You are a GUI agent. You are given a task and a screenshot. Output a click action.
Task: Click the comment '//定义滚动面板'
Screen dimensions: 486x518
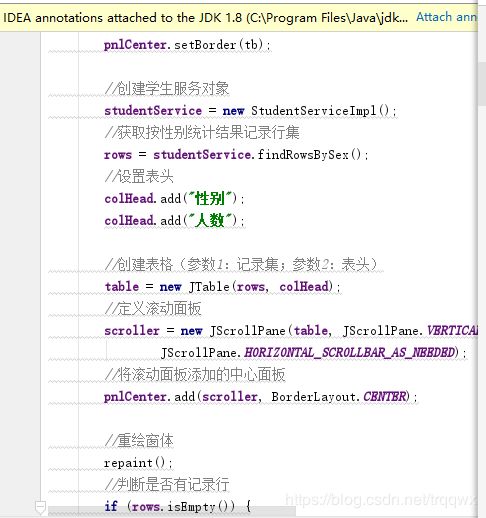[x=153, y=309]
